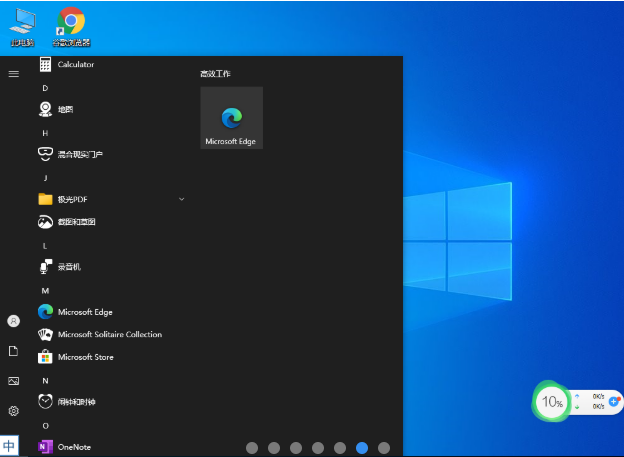Click the letter L section header
Image resolution: width=624 pixels, height=457 pixels.
coord(45,246)
